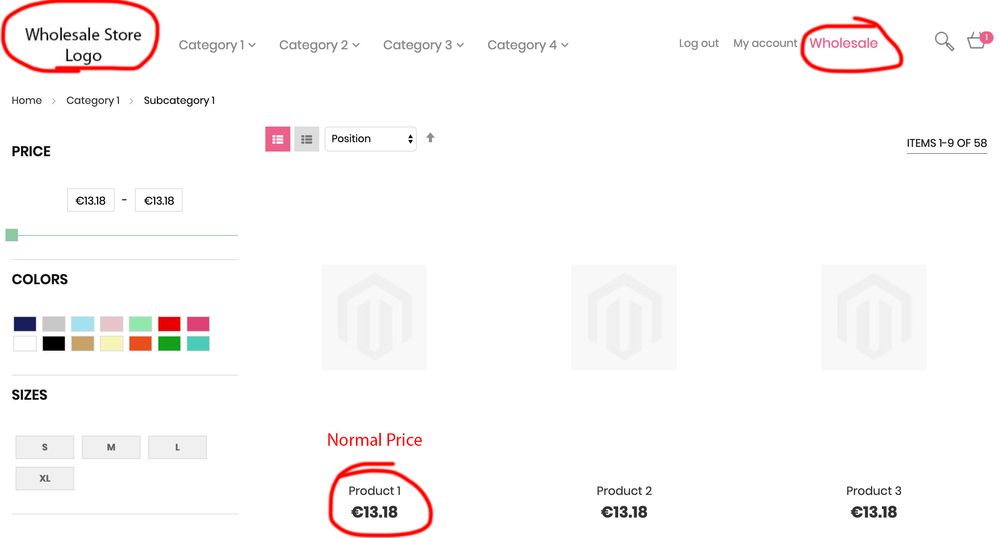
Task: Toggle ascending sort direction arrow
Action: click(x=430, y=138)
